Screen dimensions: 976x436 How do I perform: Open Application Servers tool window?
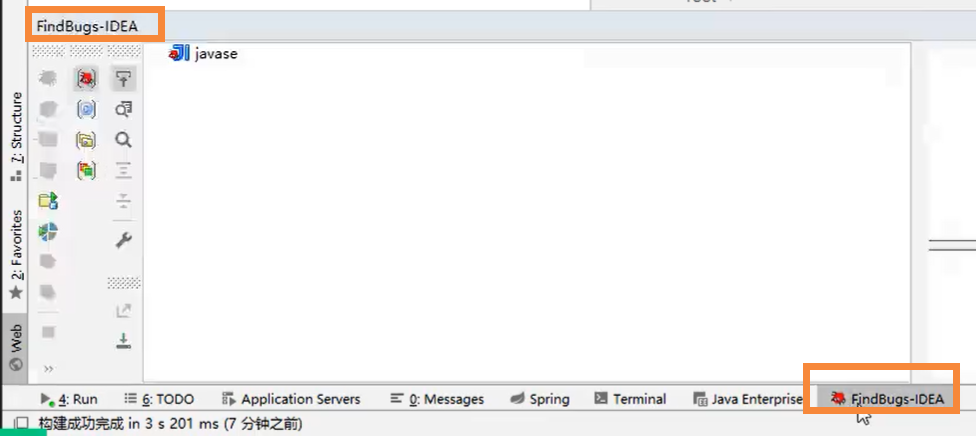pyautogui.click(x=291, y=399)
